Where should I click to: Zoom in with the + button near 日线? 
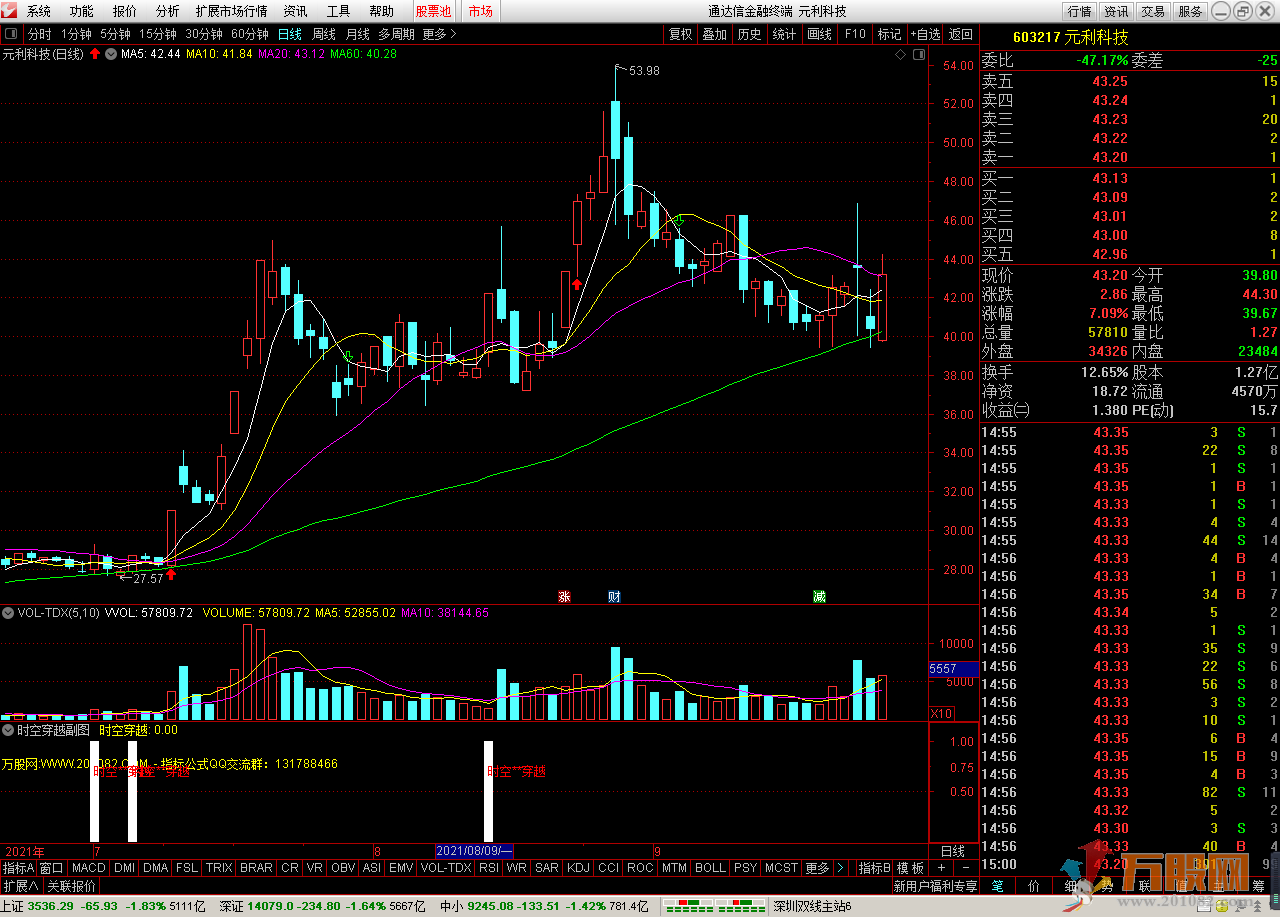942,868
